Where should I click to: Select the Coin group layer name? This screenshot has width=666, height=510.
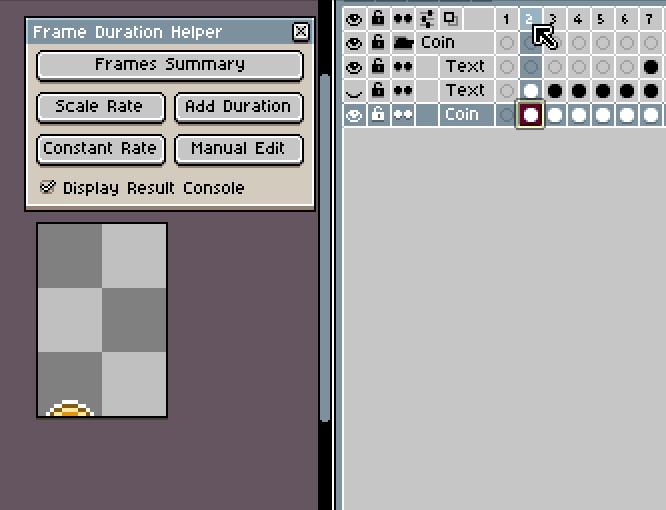[x=438, y=43]
